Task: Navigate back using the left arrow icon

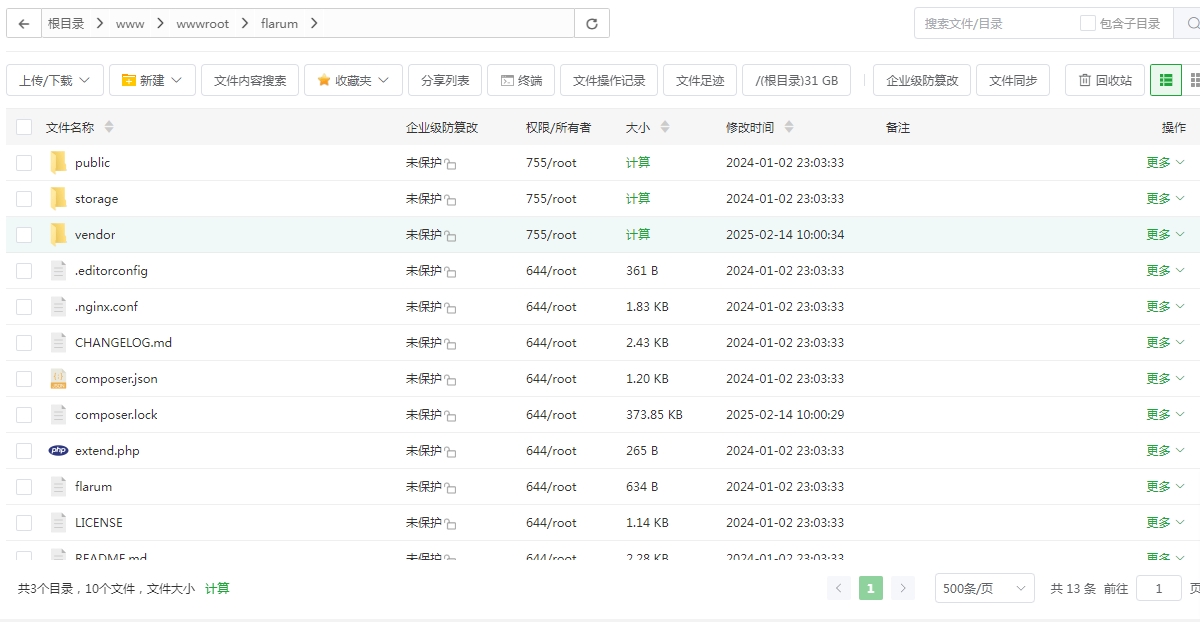Action: point(23,22)
